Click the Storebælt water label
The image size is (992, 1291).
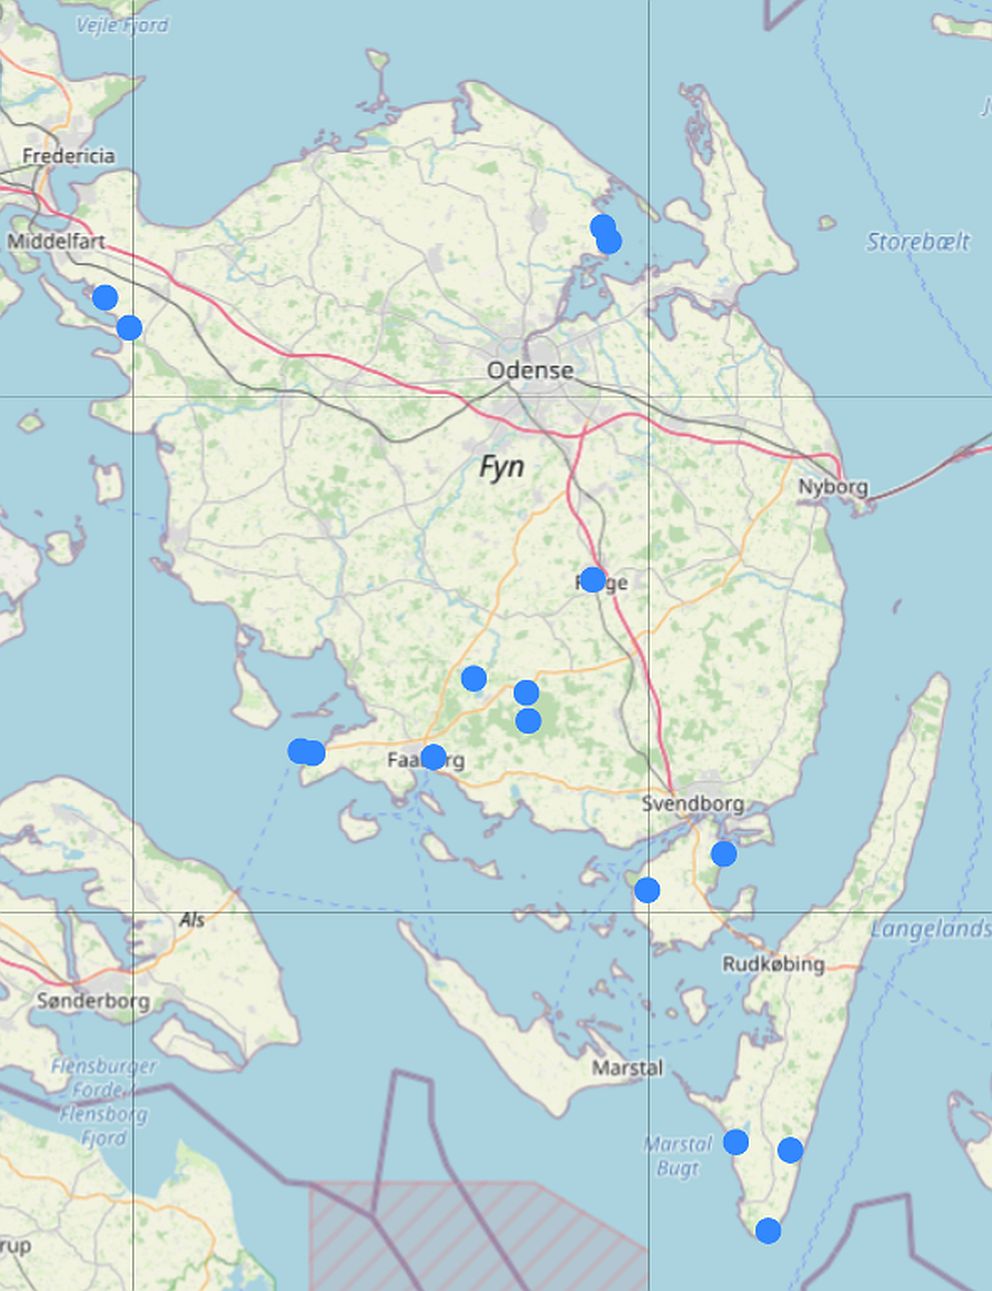coord(918,241)
